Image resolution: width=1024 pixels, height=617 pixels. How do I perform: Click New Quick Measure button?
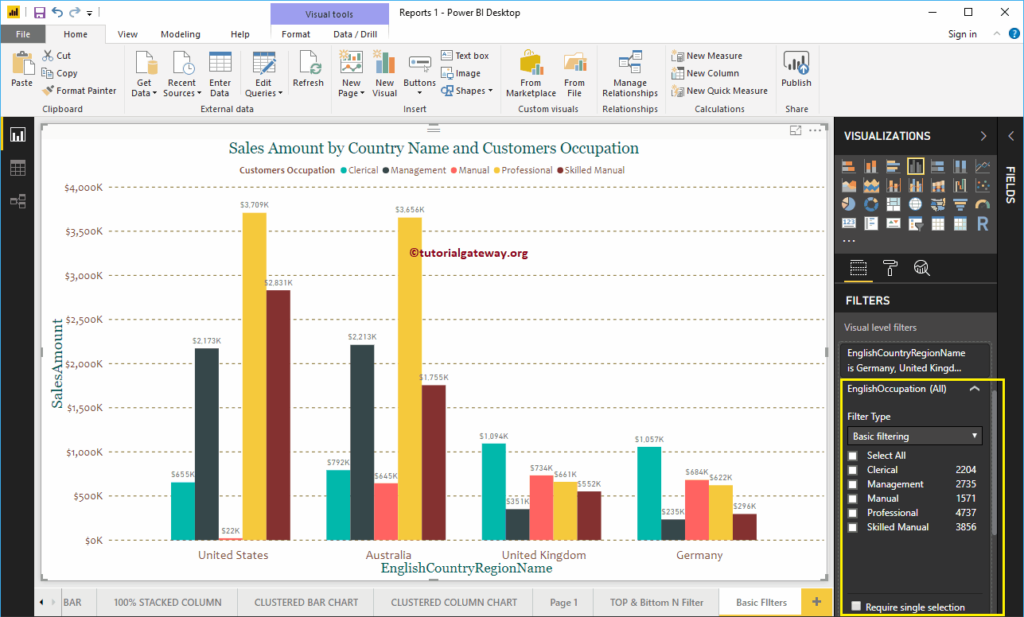pos(719,91)
